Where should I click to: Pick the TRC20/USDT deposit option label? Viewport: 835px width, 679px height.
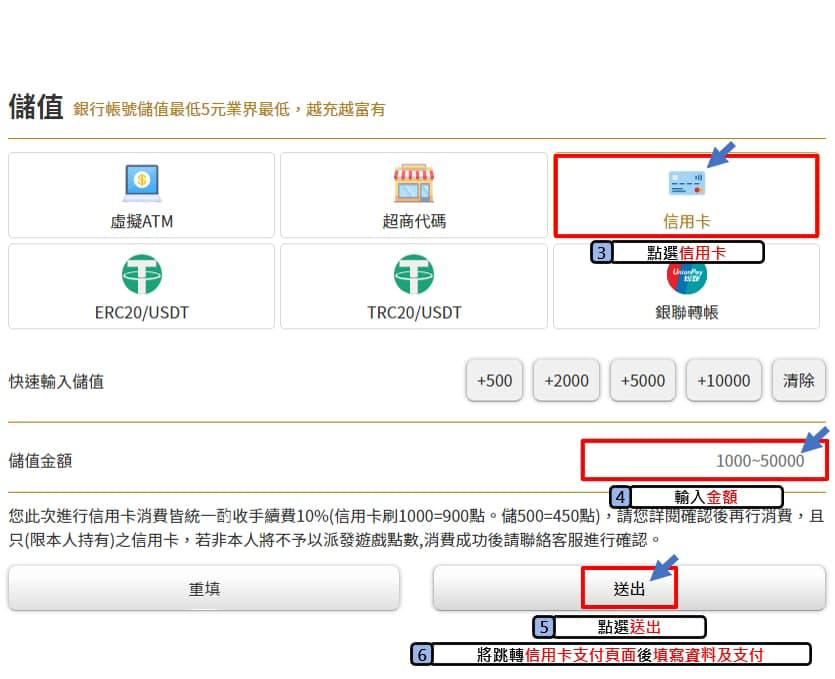pyautogui.click(x=413, y=312)
